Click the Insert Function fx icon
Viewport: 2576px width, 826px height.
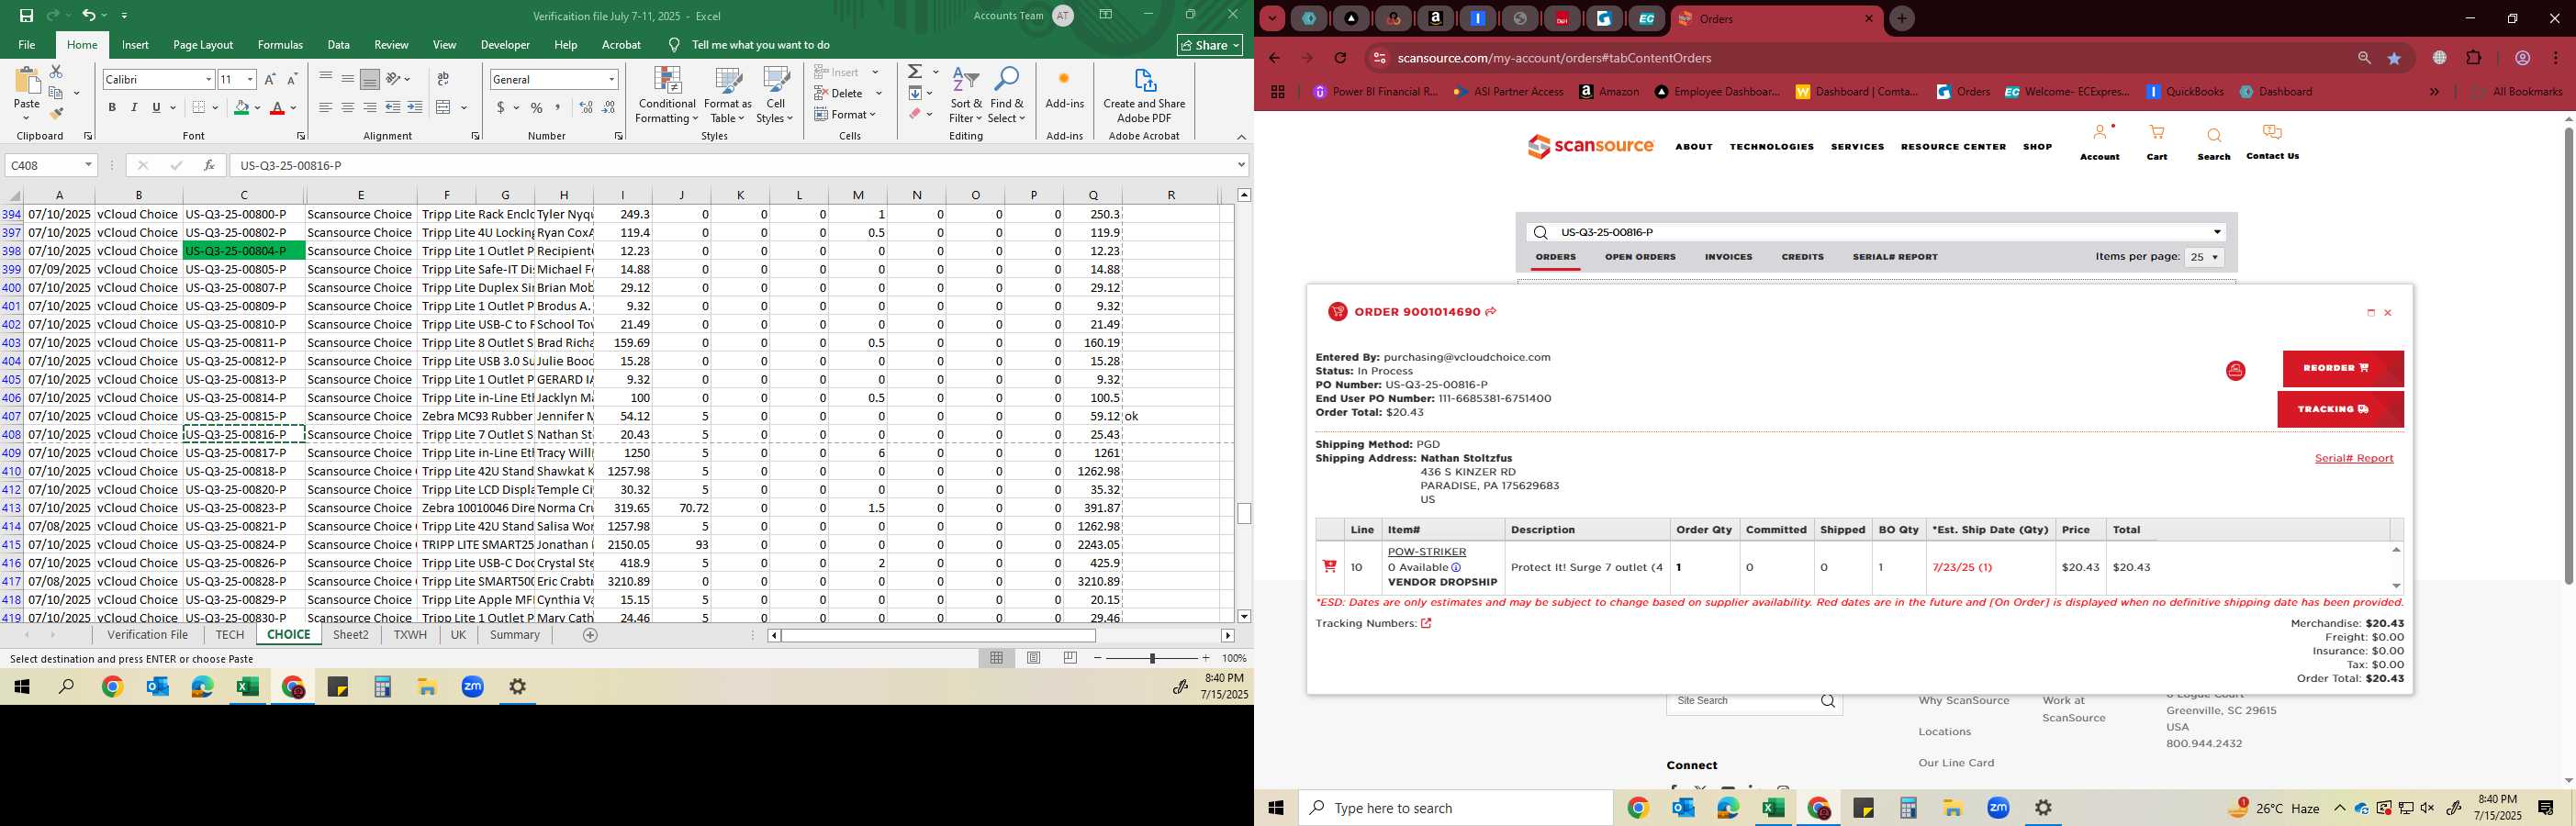[209, 165]
